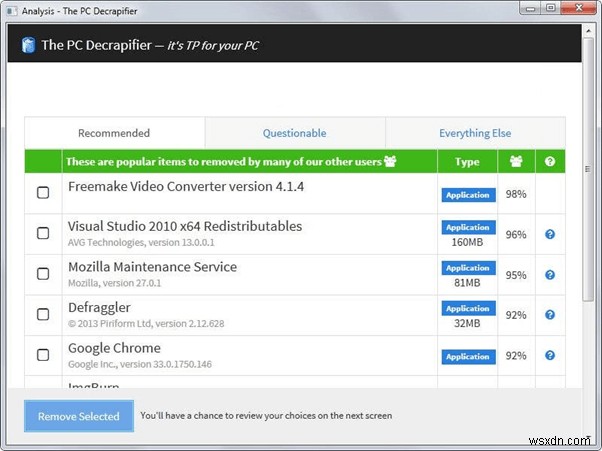Click the Application badge for Visual Studio row
Viewport: 602px width, 451px height.
(x=468, y=227)
